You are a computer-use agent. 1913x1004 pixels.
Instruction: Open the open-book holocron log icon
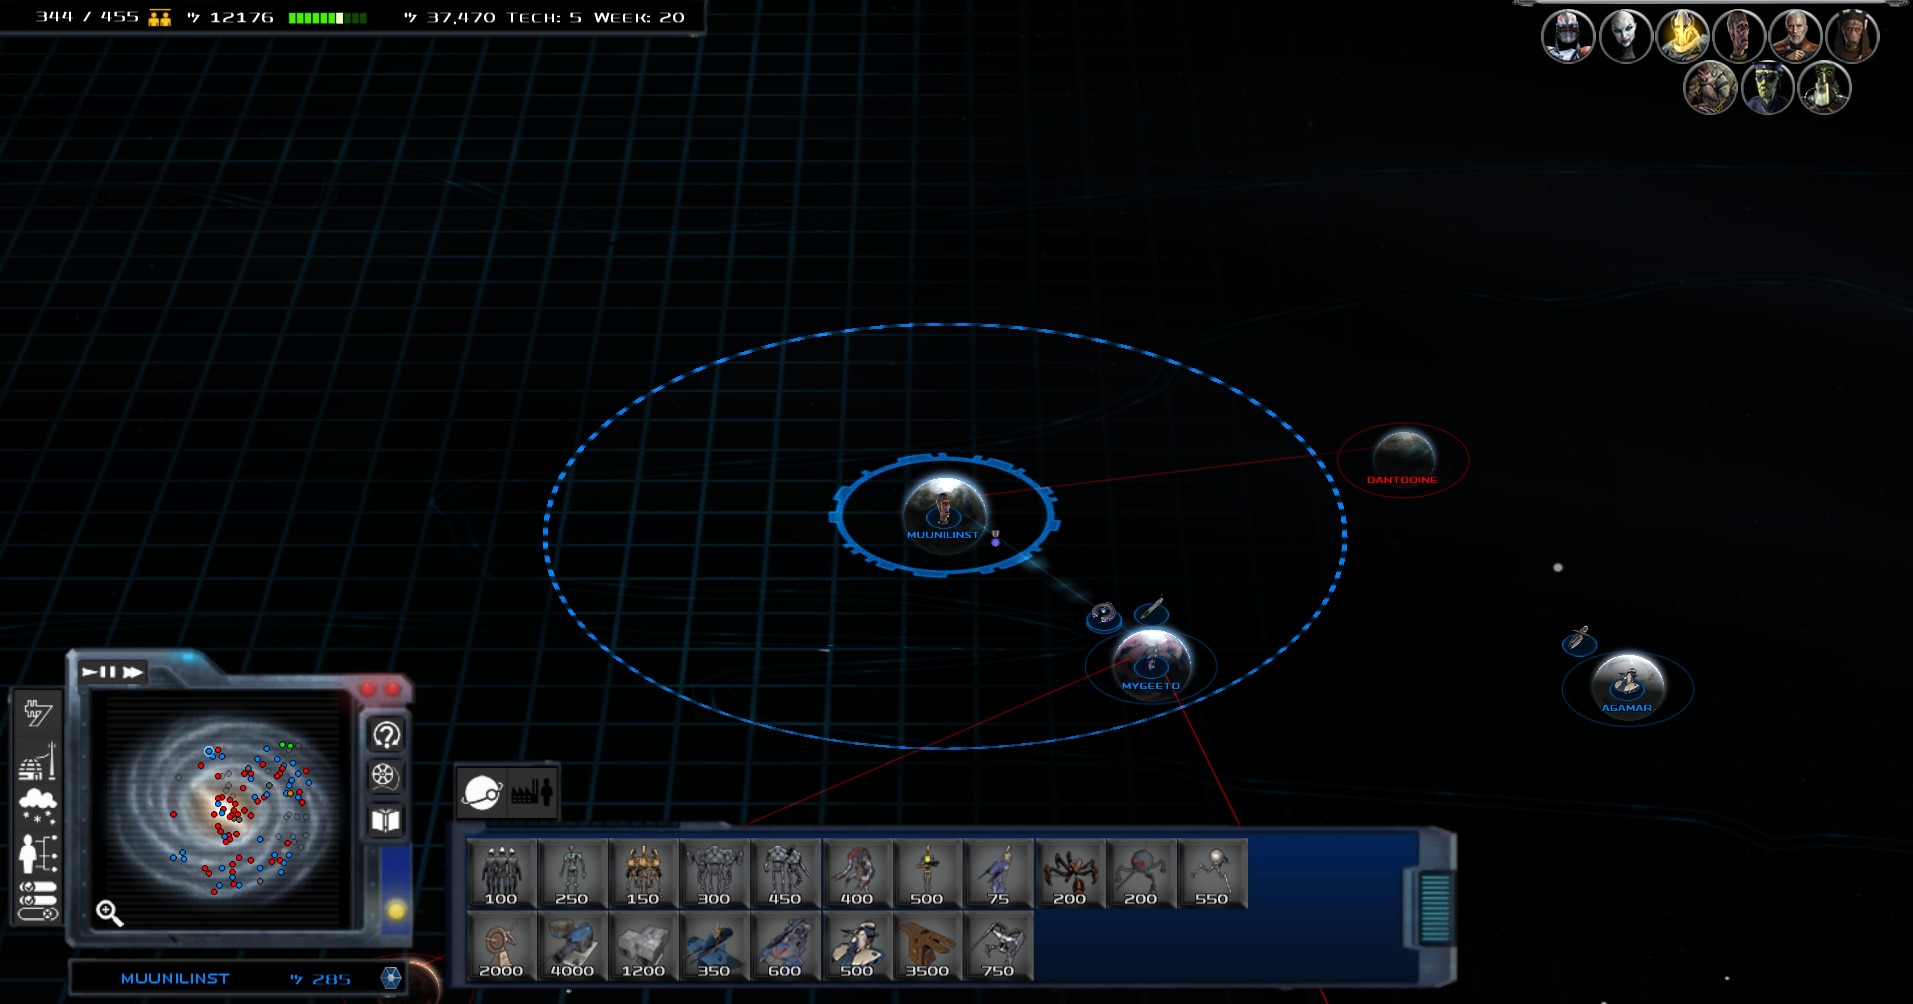pos(385,821)
